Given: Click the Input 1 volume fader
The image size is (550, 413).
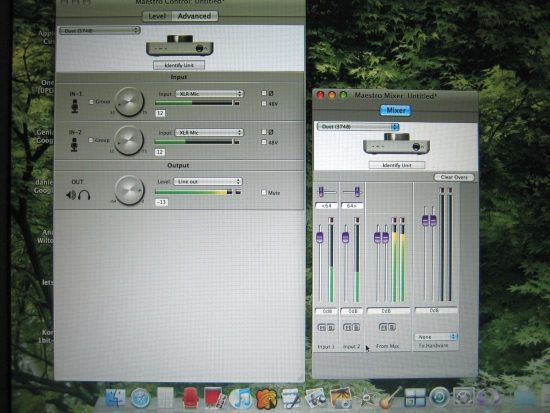Looking at the screenshot, I should 320,237.
